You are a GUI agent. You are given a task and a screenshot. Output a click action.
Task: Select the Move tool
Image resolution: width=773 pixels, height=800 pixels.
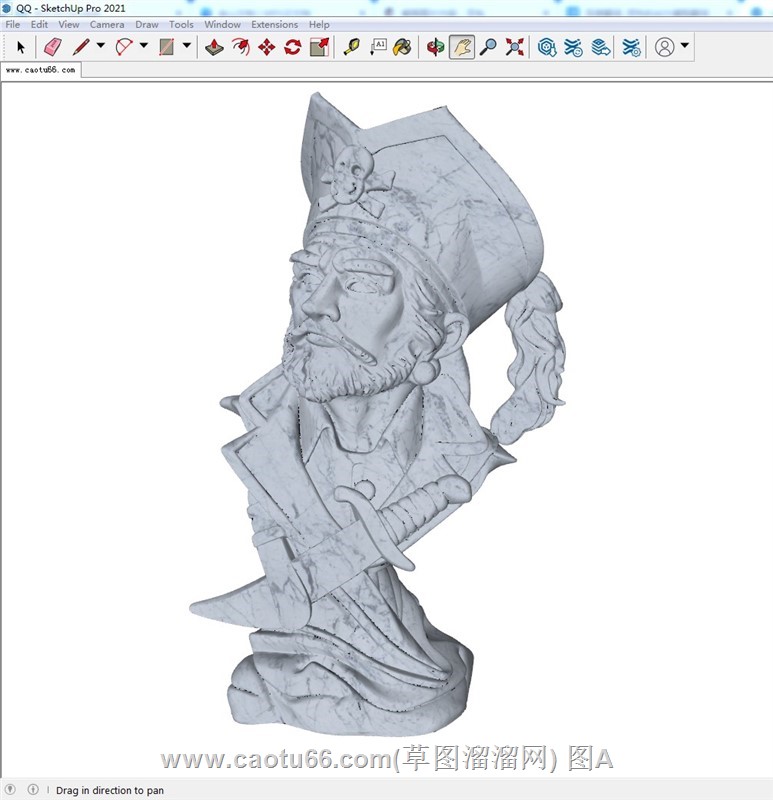click(x=267, y=47)
